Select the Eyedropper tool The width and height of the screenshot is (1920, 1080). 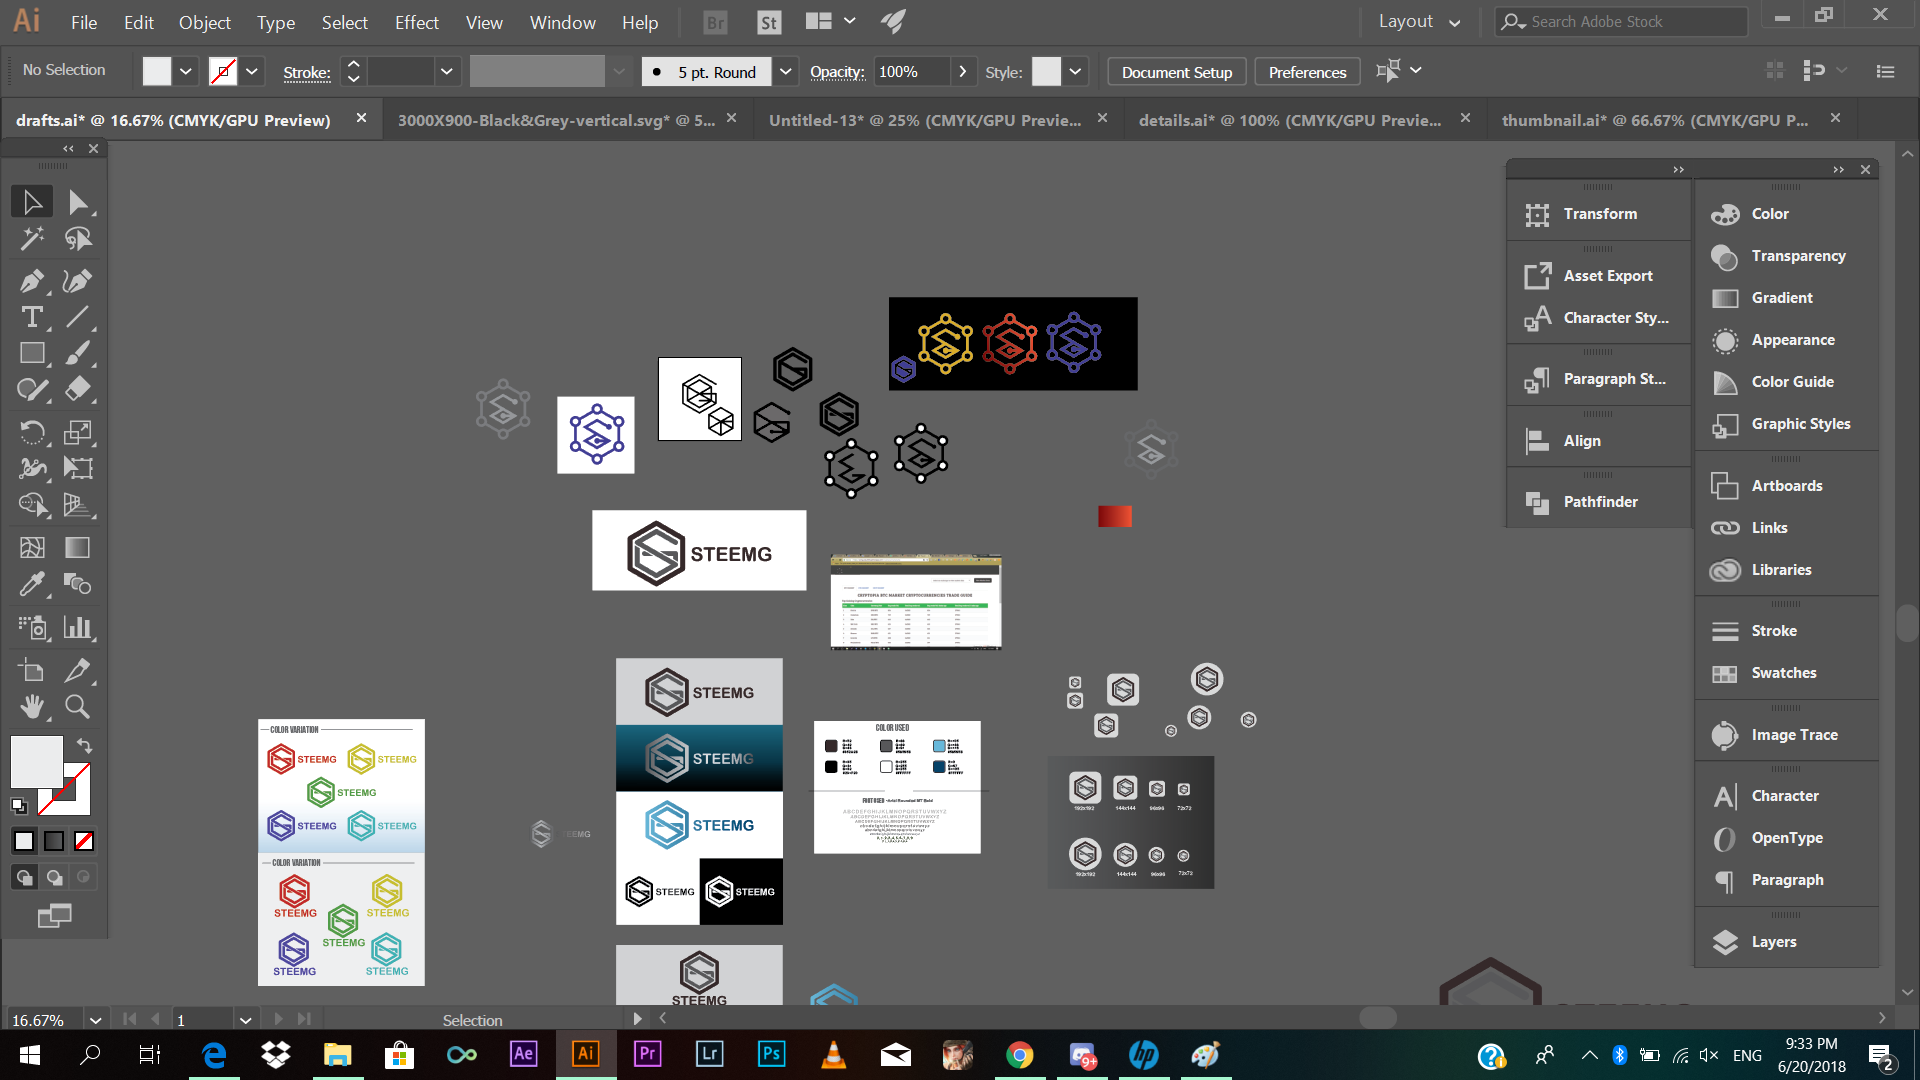click(32, 583)
